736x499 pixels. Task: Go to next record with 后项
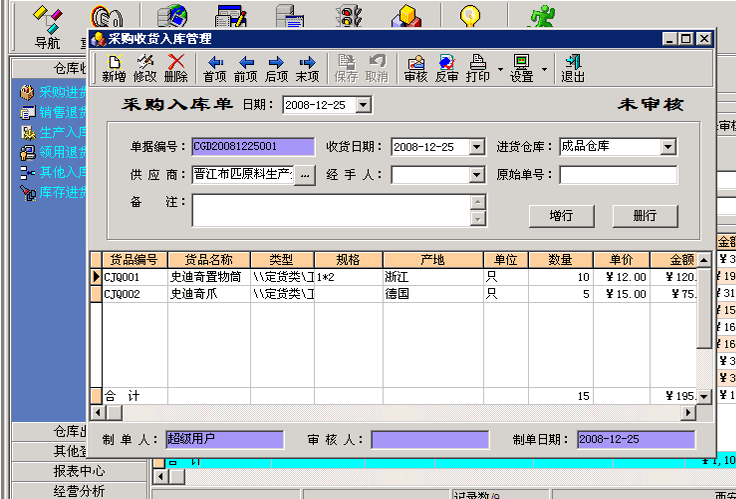coord(276,69)
